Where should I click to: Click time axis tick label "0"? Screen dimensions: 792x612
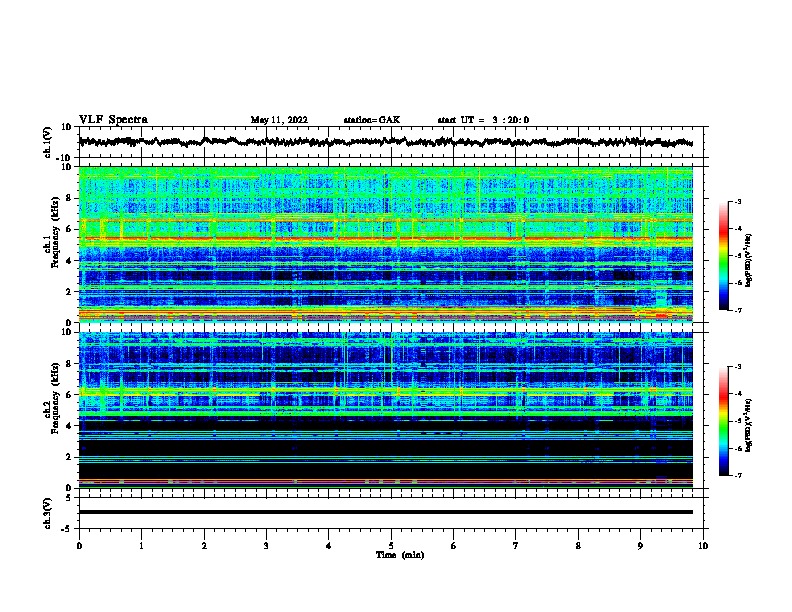tap(79, 545)
